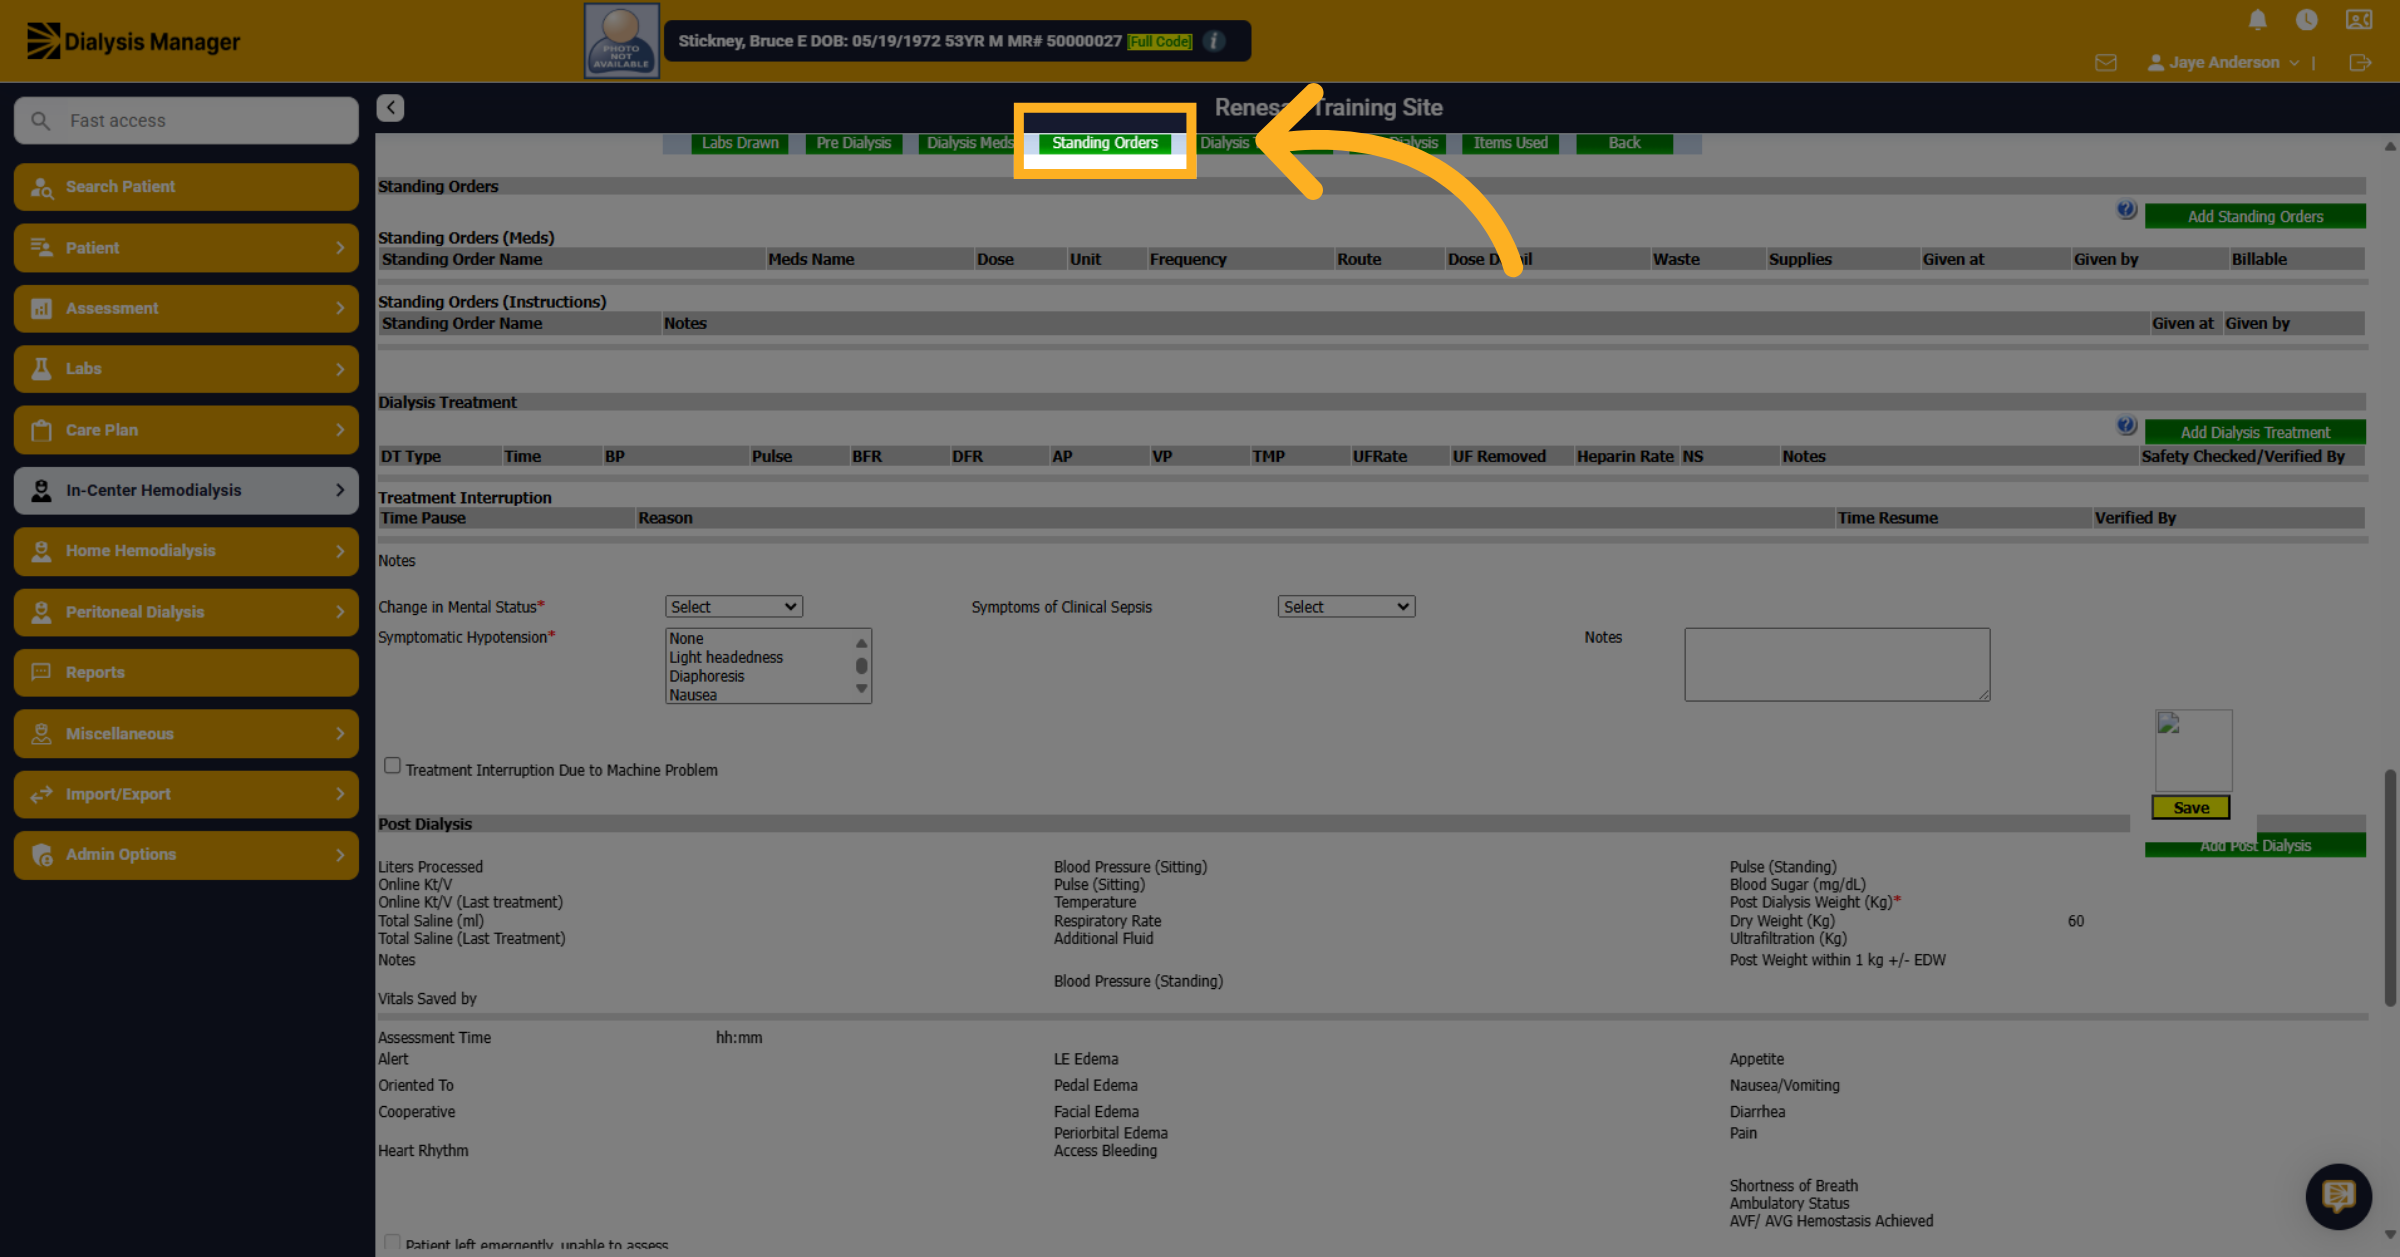Switch to the Standing Orders tab
Image resolution: width=2400 pixels, height=1257 pixels.
tap(1104, 143)
